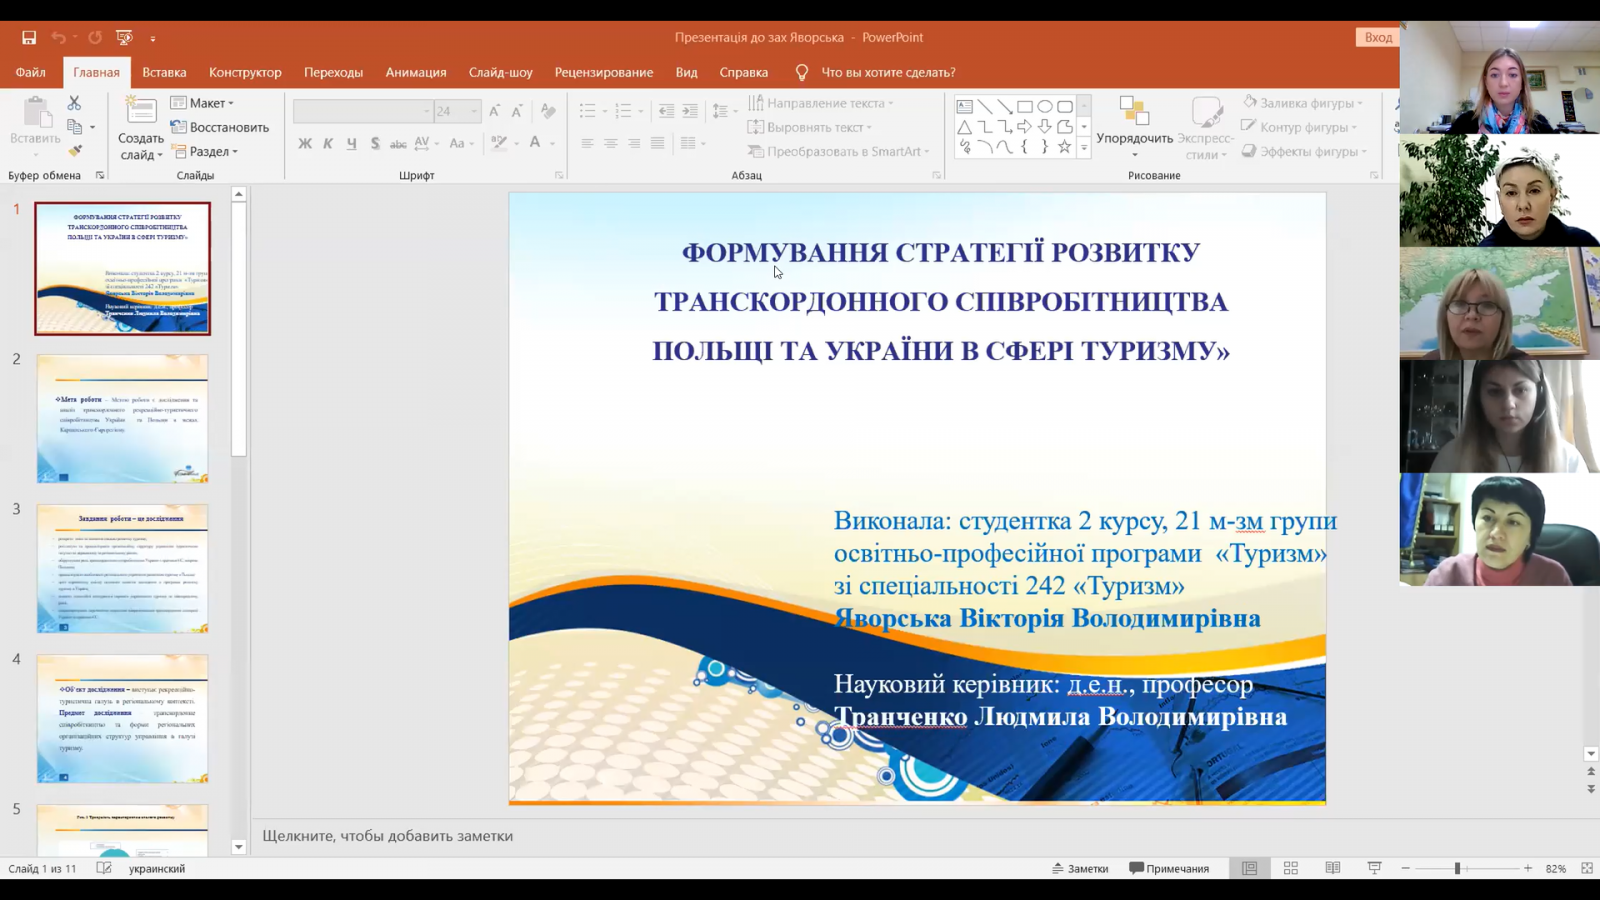Click lightbulb Tell me icon
The image size is (1600, 900).
coord(801,72)
